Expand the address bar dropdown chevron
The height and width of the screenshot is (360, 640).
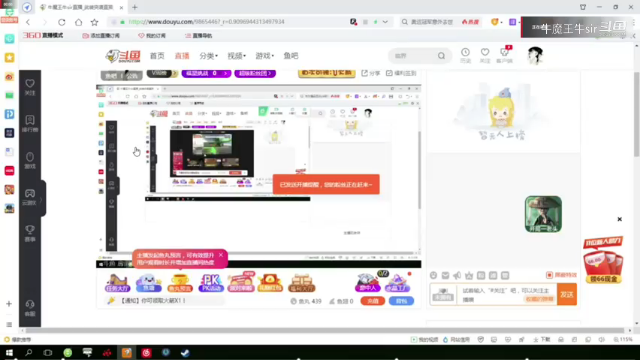[385, 22]
